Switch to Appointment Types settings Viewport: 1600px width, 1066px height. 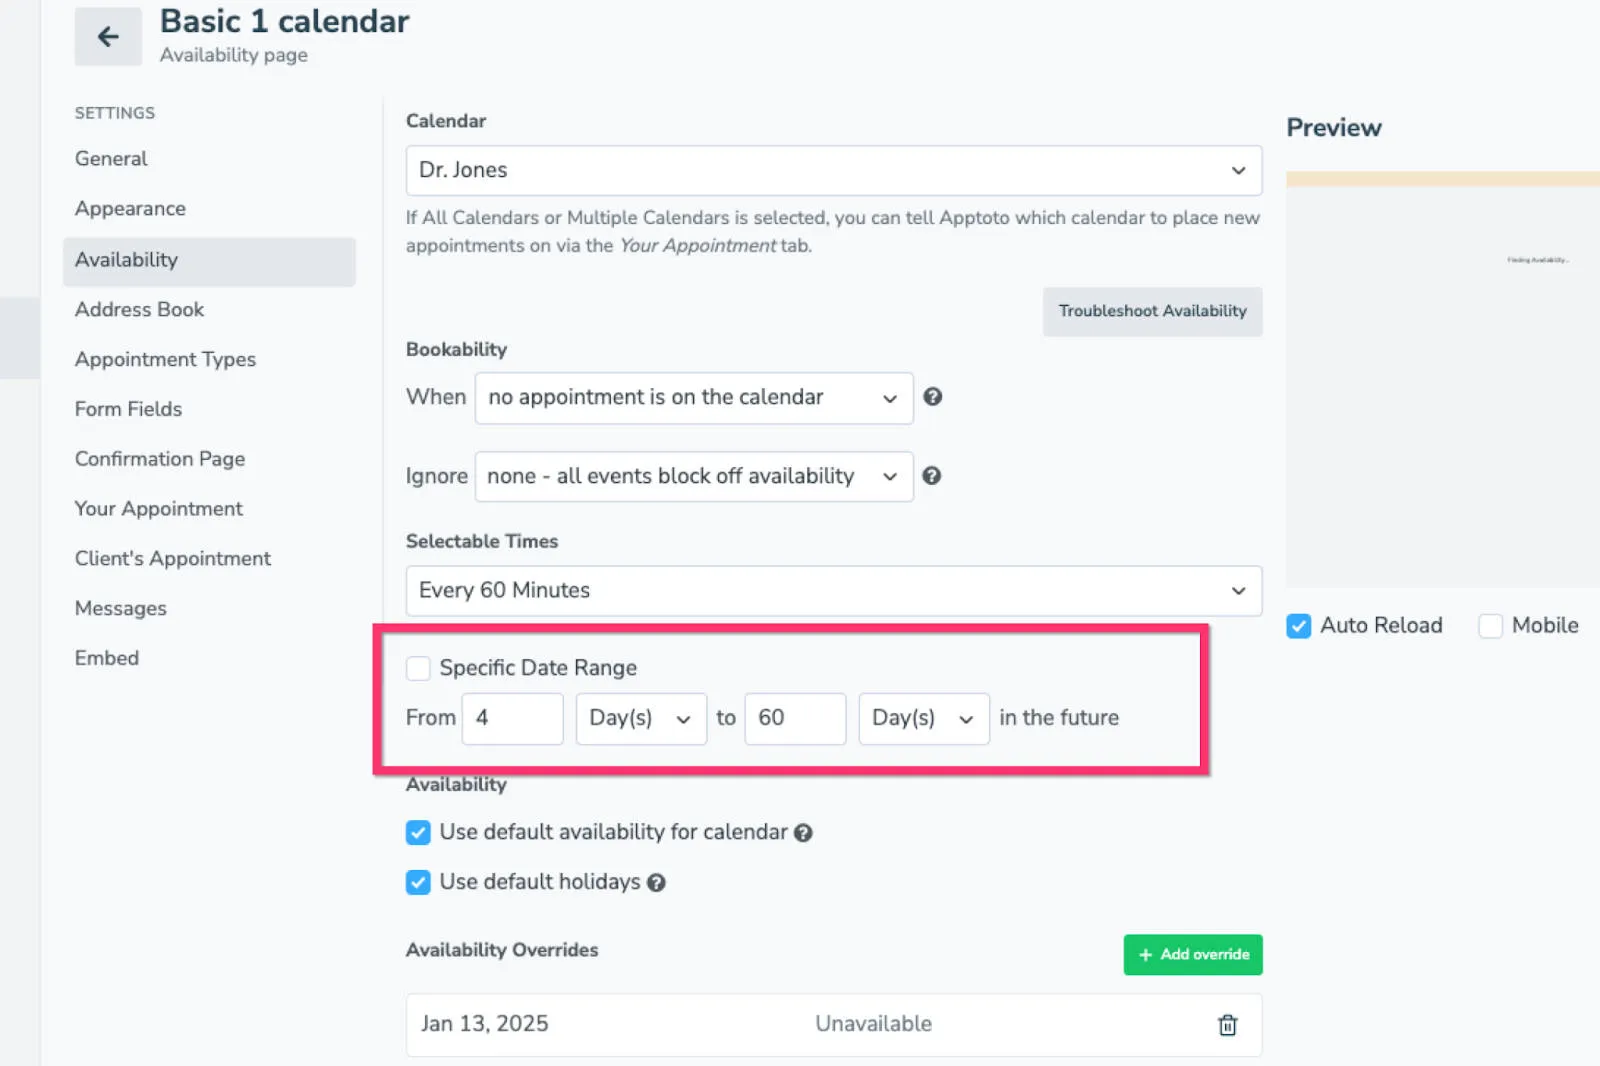pos(165,359)
